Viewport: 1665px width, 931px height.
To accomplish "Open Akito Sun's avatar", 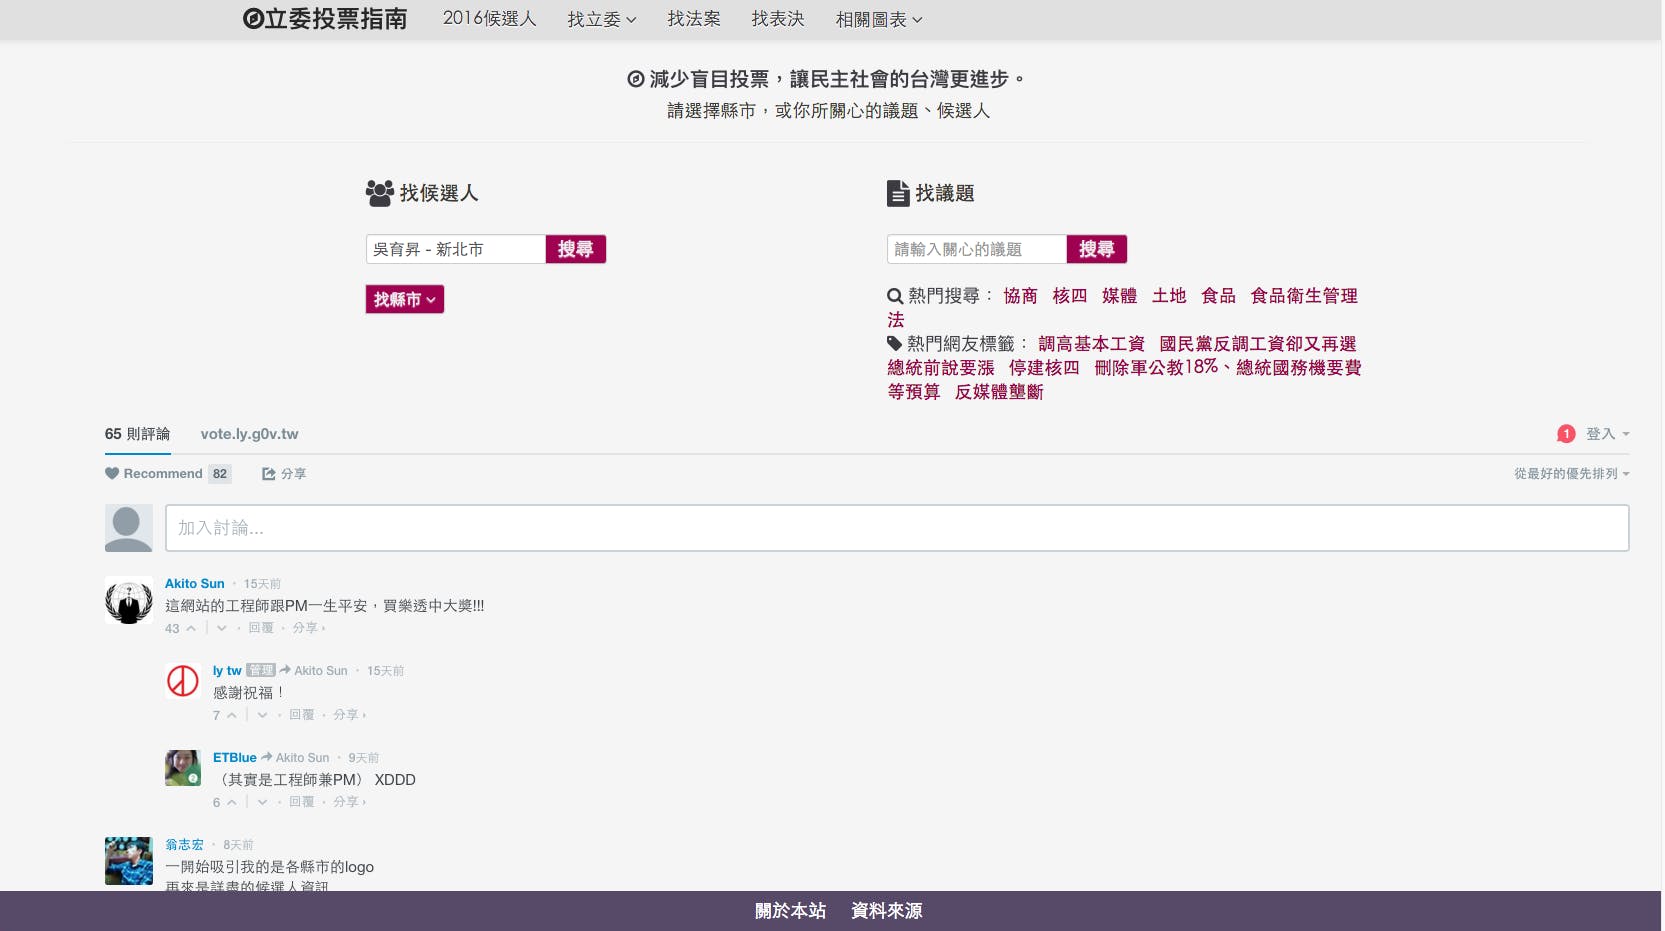I will tap(129, 600).
